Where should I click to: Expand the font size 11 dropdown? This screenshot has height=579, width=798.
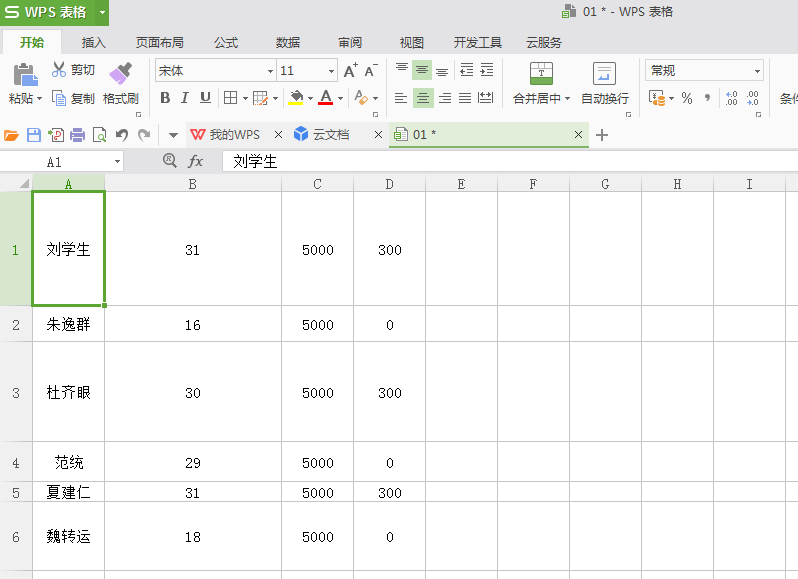point(331,71)
